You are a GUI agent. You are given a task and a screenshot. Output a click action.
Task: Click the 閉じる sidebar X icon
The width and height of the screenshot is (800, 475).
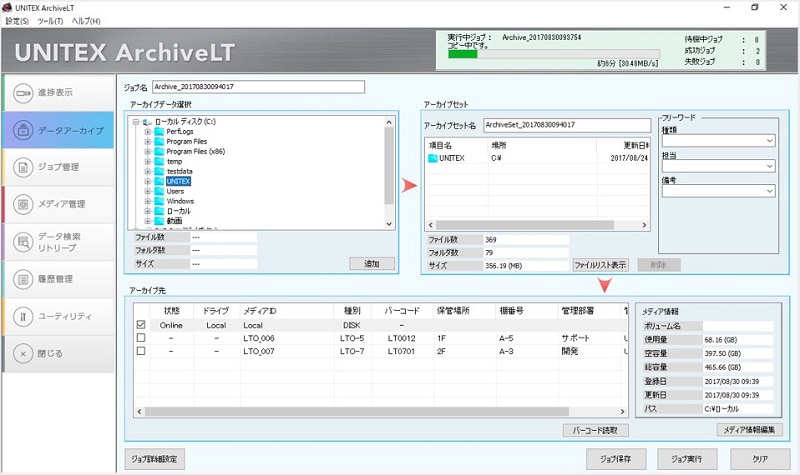coord(23,354)
